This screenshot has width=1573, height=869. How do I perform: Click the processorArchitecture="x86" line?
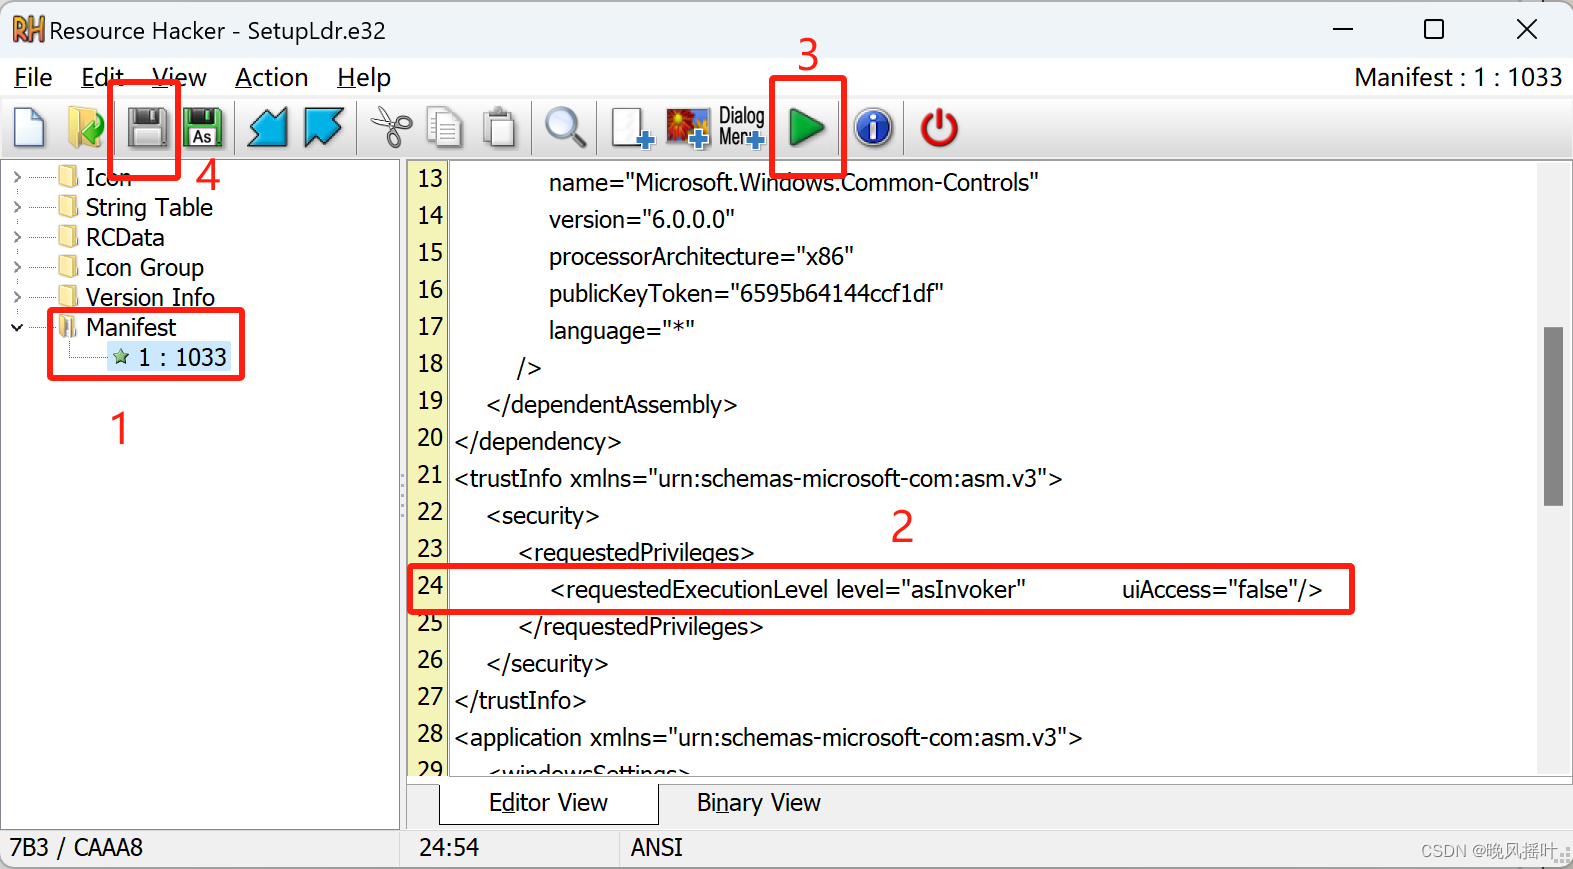701,256
